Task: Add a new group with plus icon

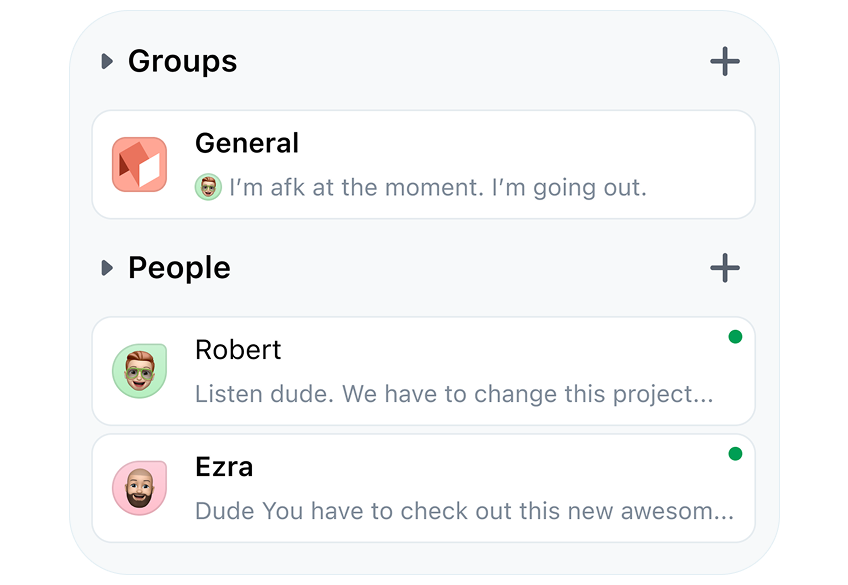Action: [725, 61]
